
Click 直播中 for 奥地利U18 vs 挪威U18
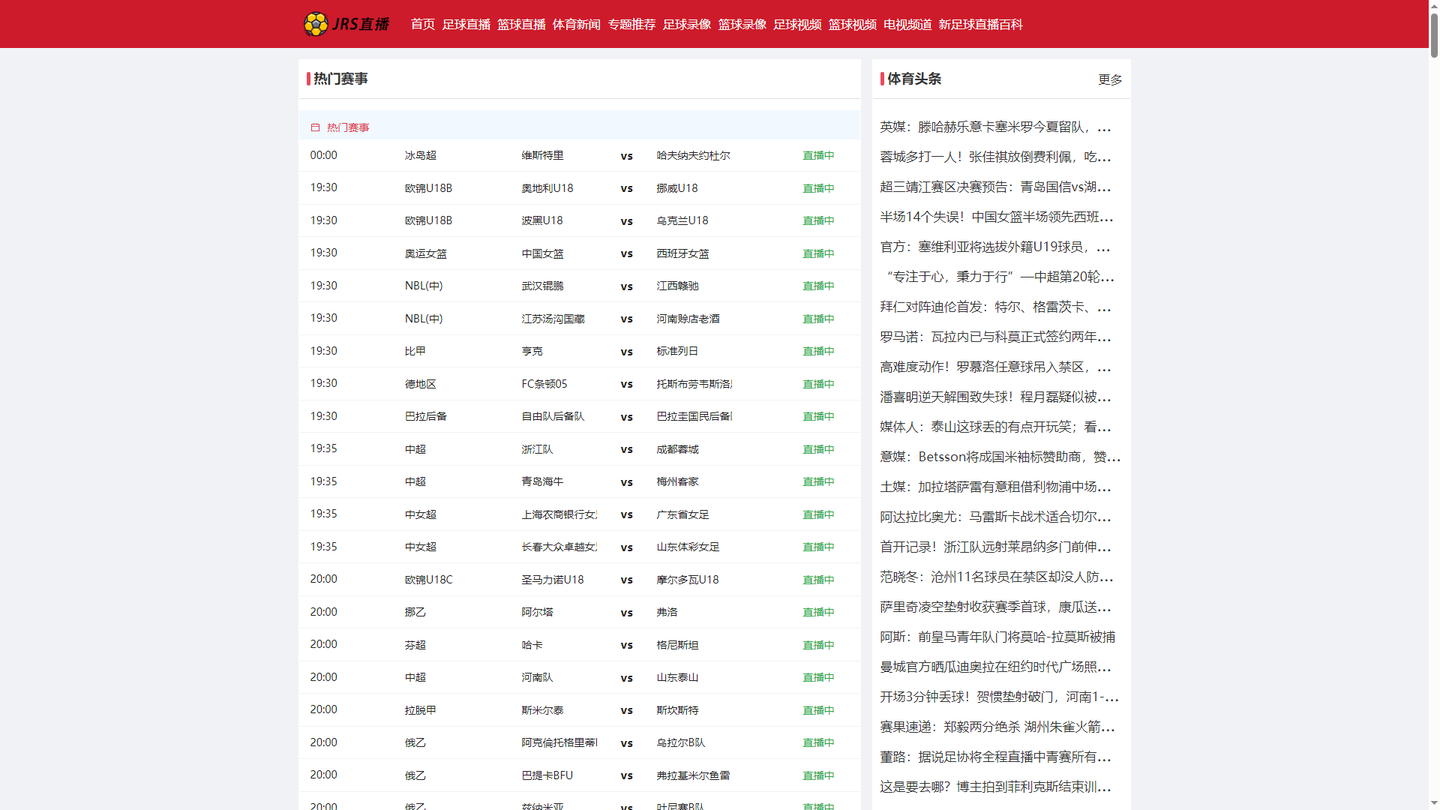click(818, 188)
